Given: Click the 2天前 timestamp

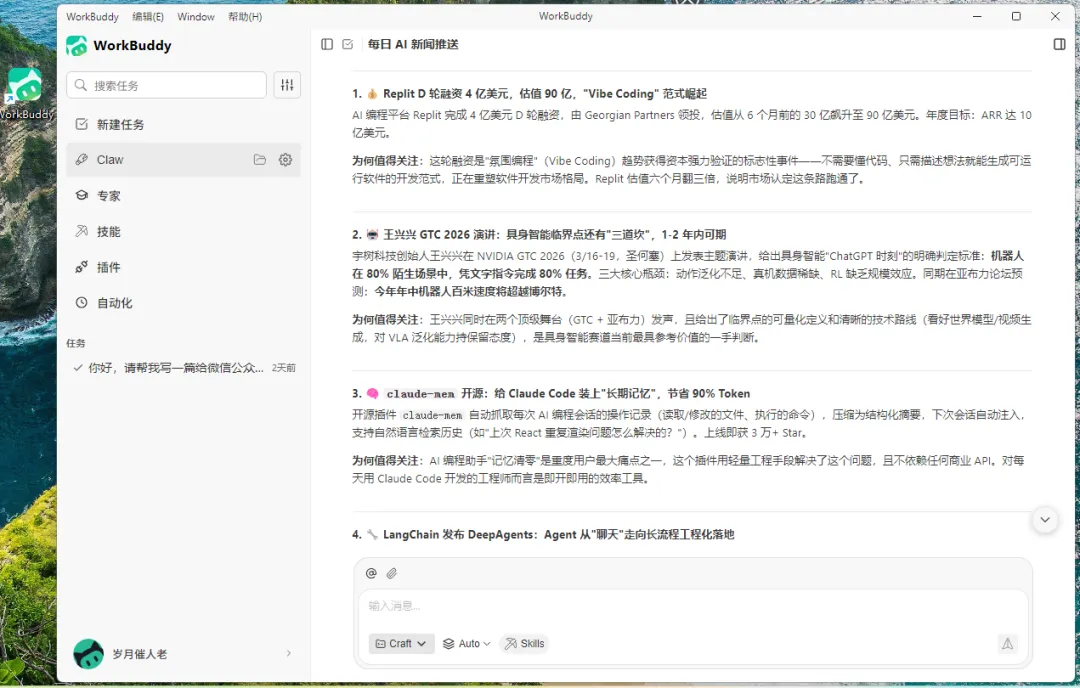Looking at the screenshot, I should coord(283,368).
